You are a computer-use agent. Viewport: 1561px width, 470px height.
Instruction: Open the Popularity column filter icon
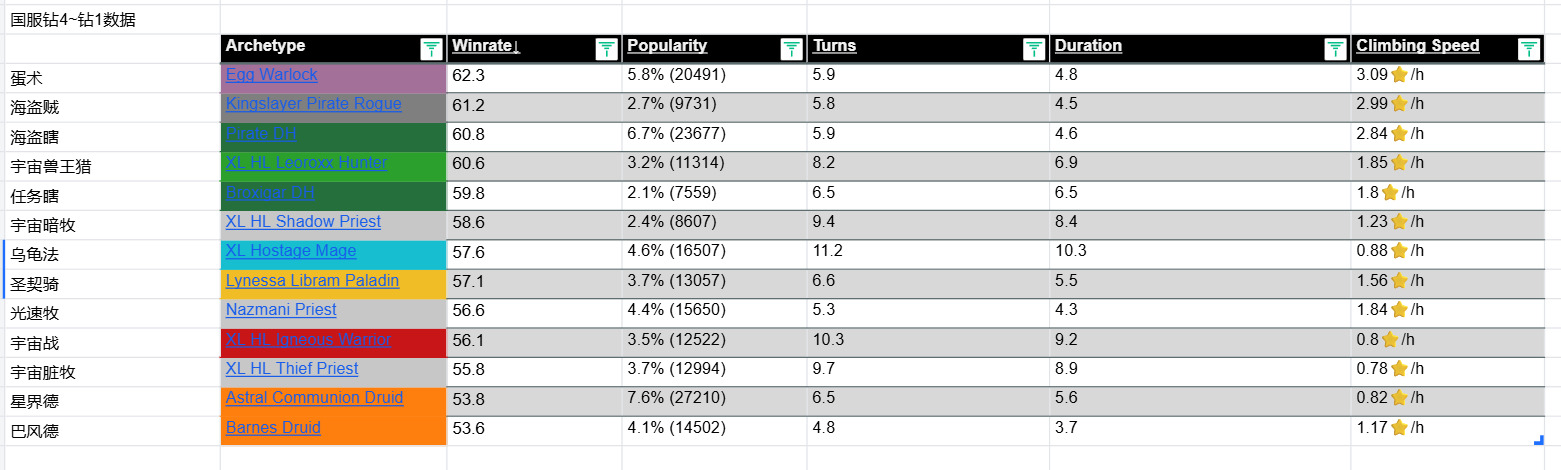click(791, 49)
